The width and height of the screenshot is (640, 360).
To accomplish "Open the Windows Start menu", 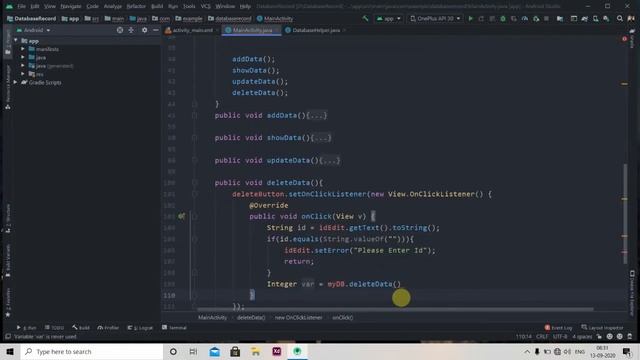I will [10, 351].
